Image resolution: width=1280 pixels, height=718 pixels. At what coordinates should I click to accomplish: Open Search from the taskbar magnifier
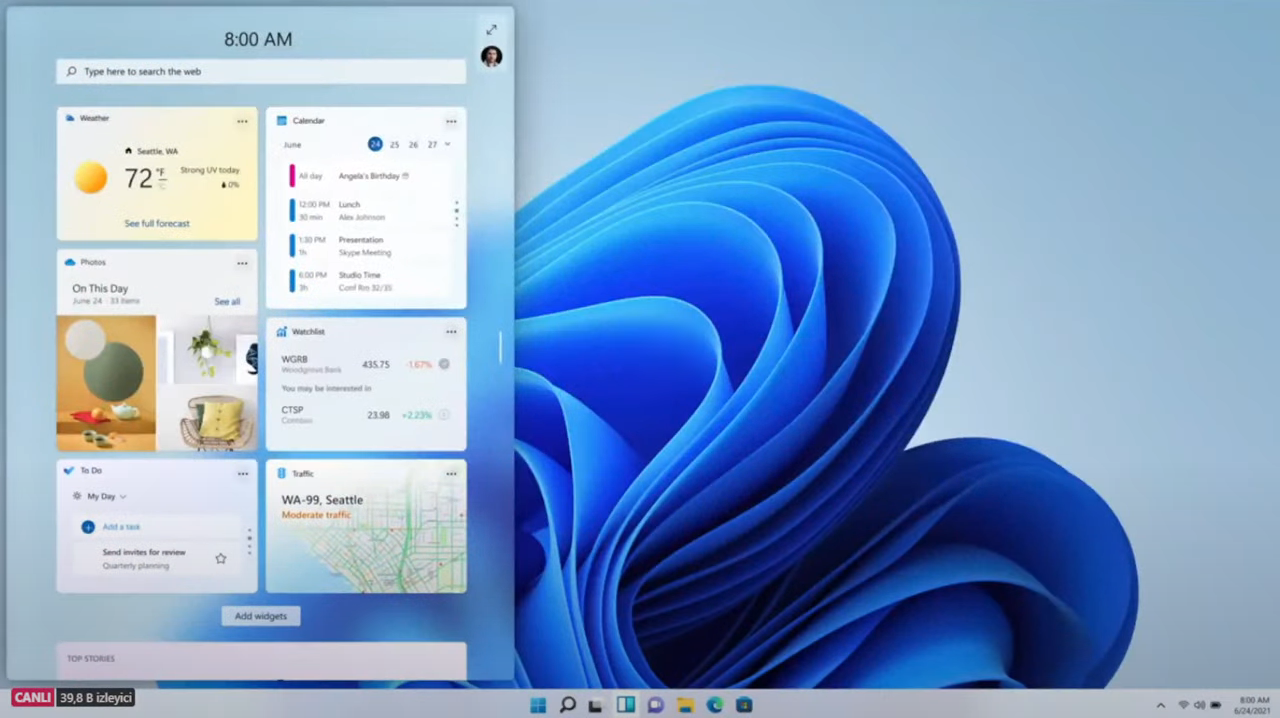567,705
